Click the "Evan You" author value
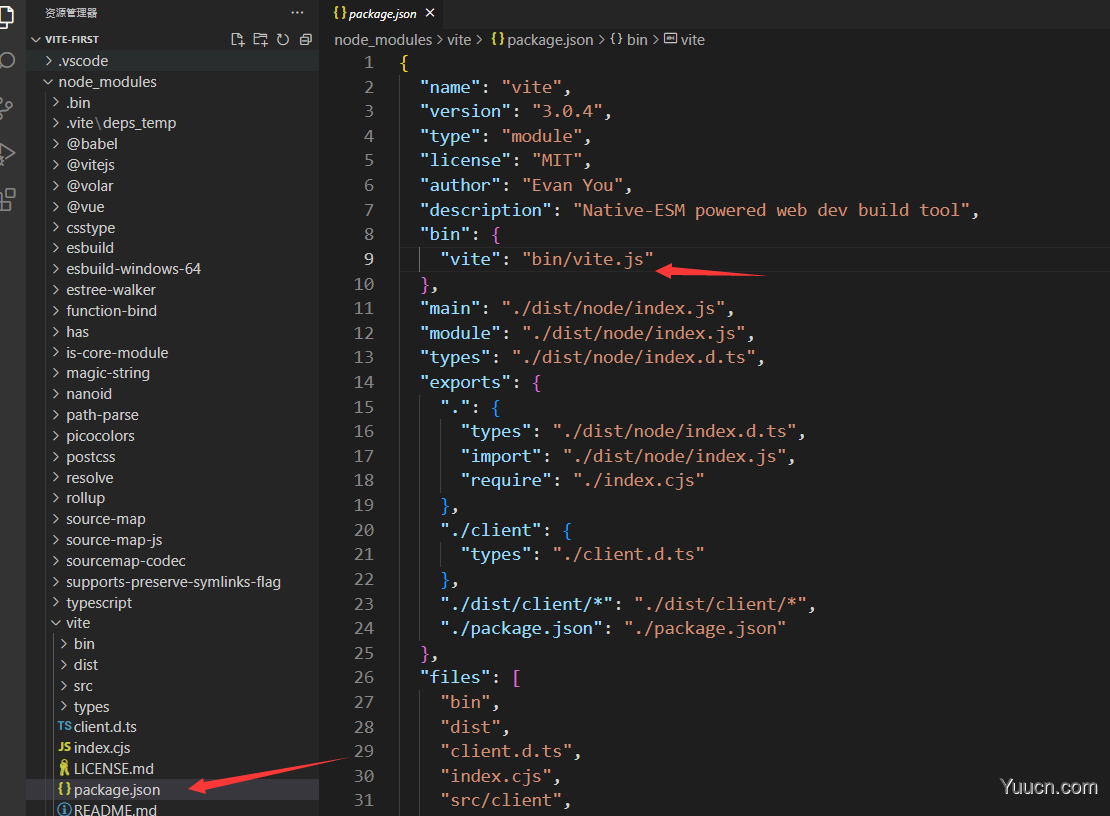This screenshot has width=1110, height=816. [x=573, y=185]
